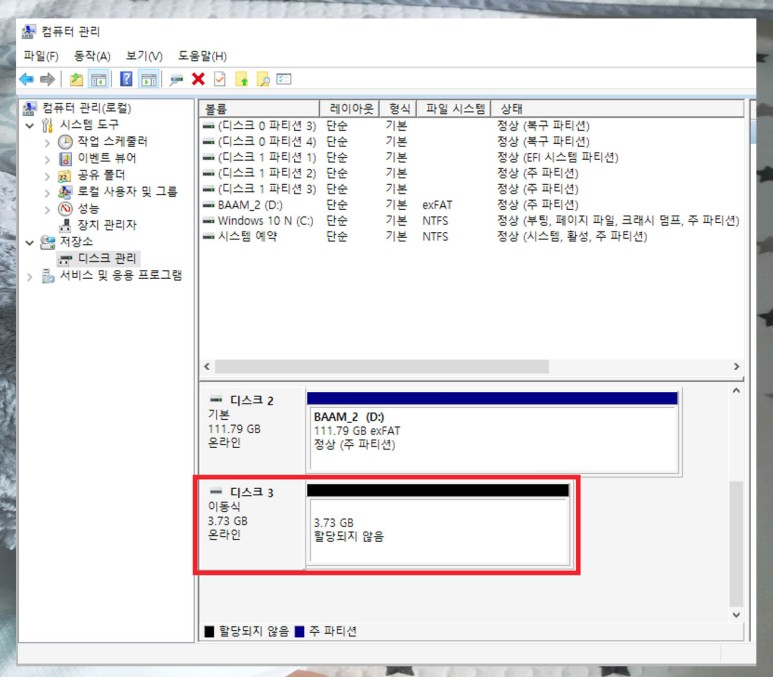Collapse the 시스템 도구 tree node
Viewport: 773px width, 677px height.
pyautogui.click(x=30, y=126)
